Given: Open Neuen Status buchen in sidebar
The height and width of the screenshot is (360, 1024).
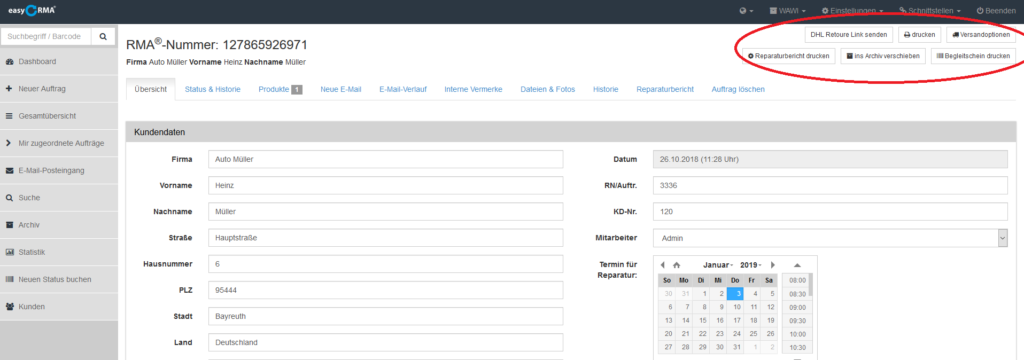Looking at the screenshot, I should click(59, 279).
